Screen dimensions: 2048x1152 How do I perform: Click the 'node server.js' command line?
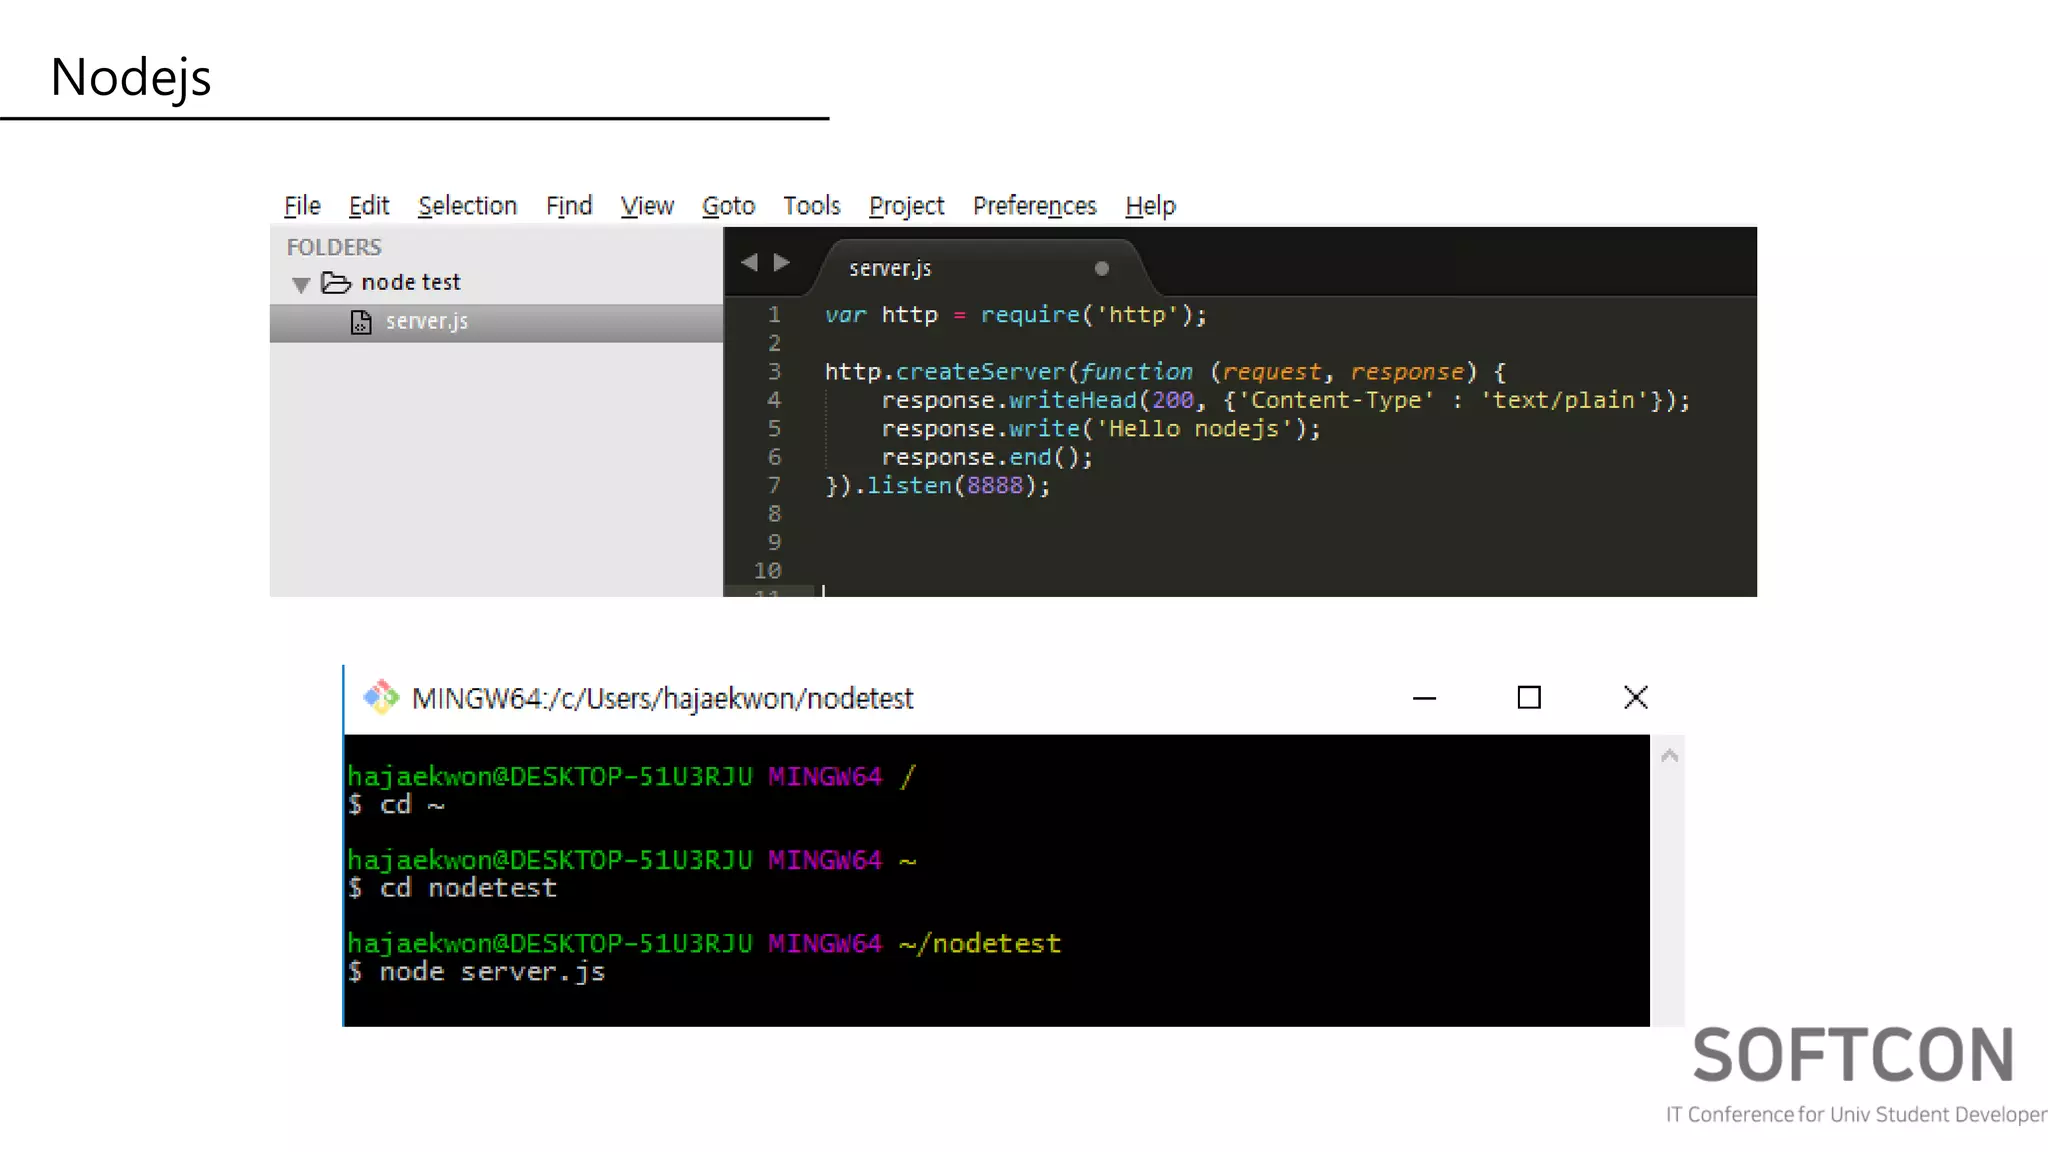(x=476, y=972)
